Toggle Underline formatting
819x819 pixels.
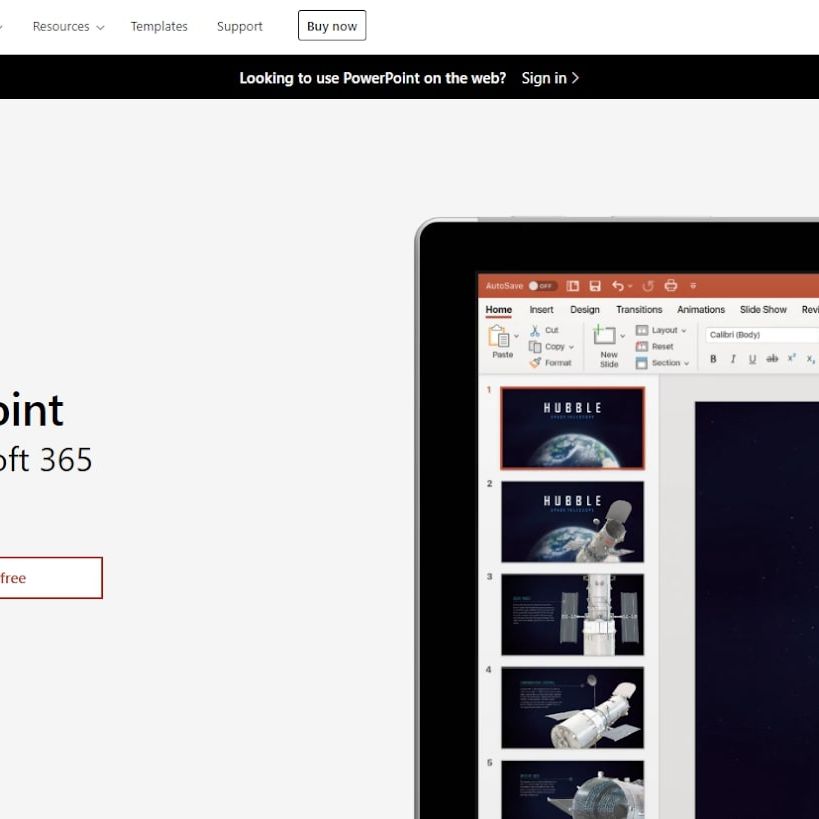752,359
